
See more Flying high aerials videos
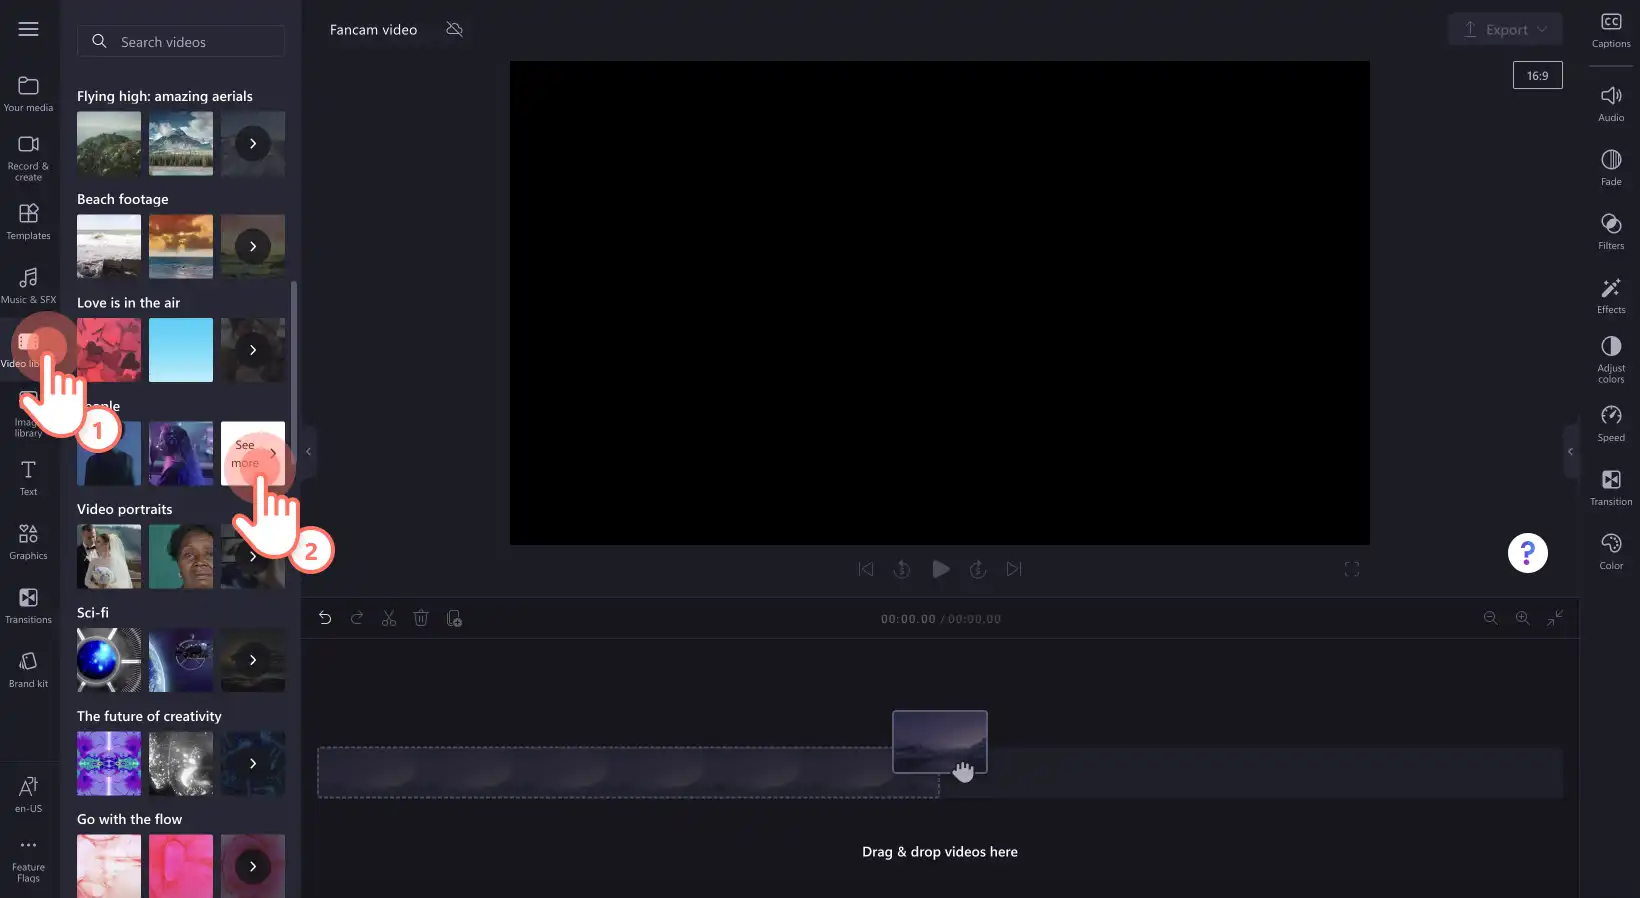pyautogui.click(x=253, y=144)
